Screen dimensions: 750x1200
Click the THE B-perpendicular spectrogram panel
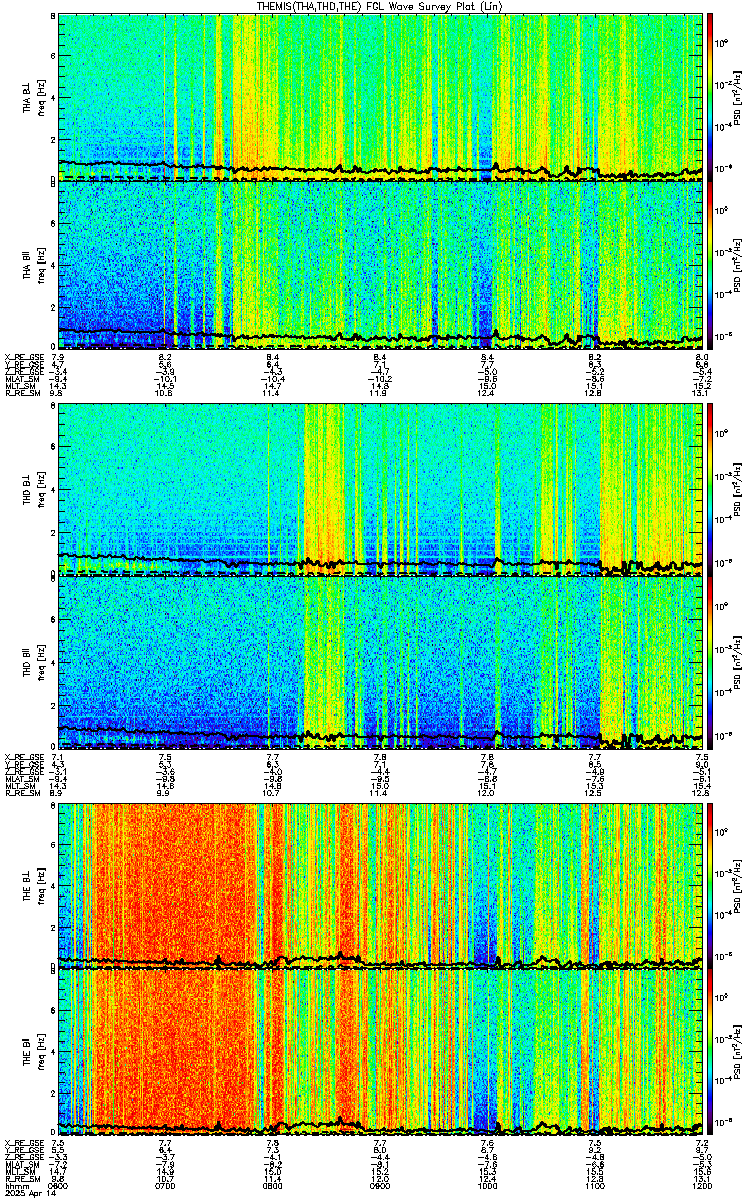click(x=380, y=885)
